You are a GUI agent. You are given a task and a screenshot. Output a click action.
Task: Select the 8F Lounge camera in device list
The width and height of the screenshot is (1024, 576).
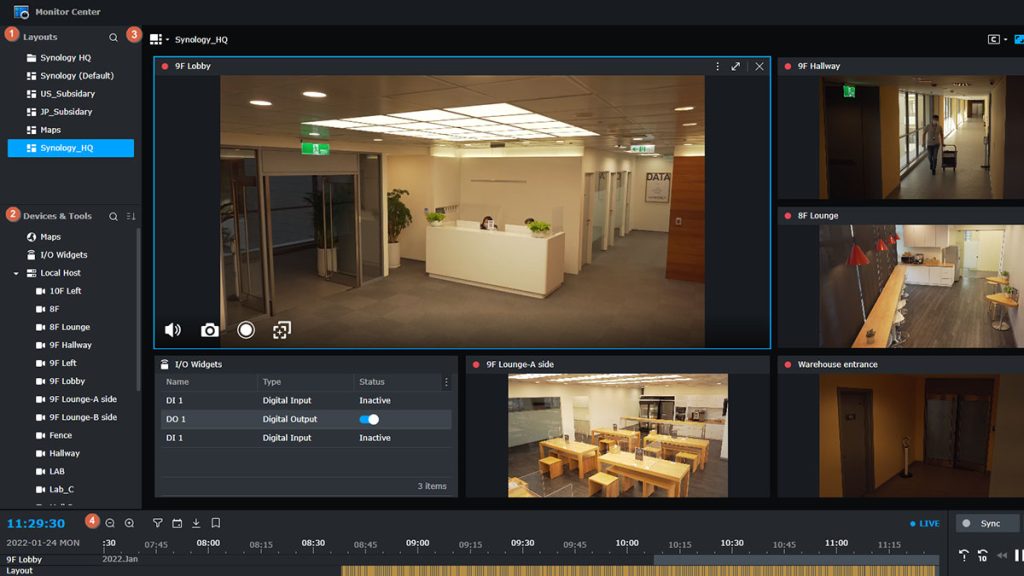(x=69, y=327)
